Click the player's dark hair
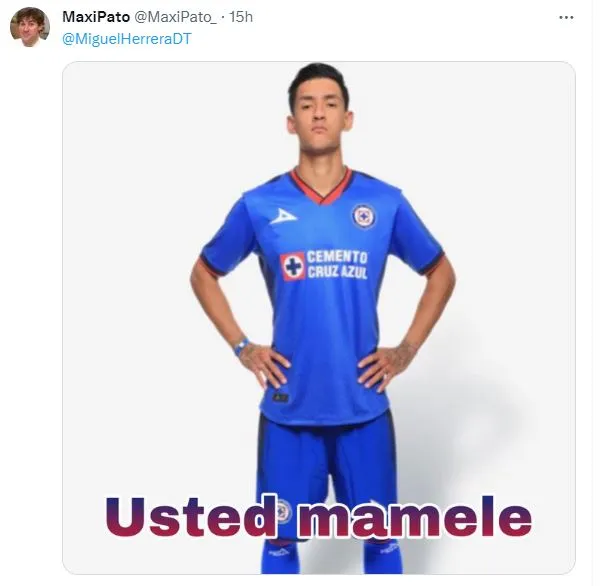 319,78
